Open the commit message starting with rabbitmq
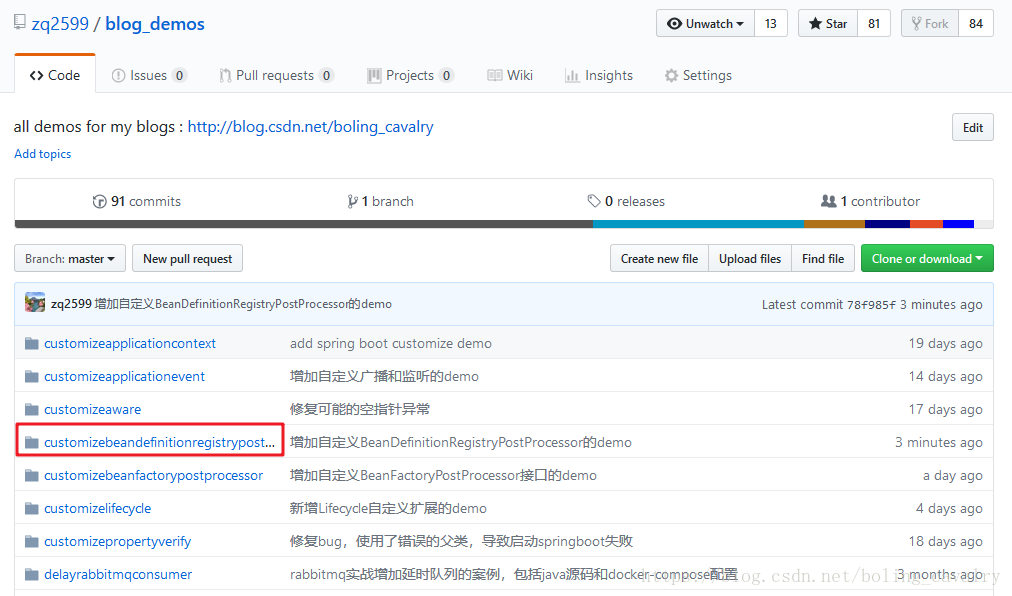This screenshot has height=596, width=1012. (513, 574)
